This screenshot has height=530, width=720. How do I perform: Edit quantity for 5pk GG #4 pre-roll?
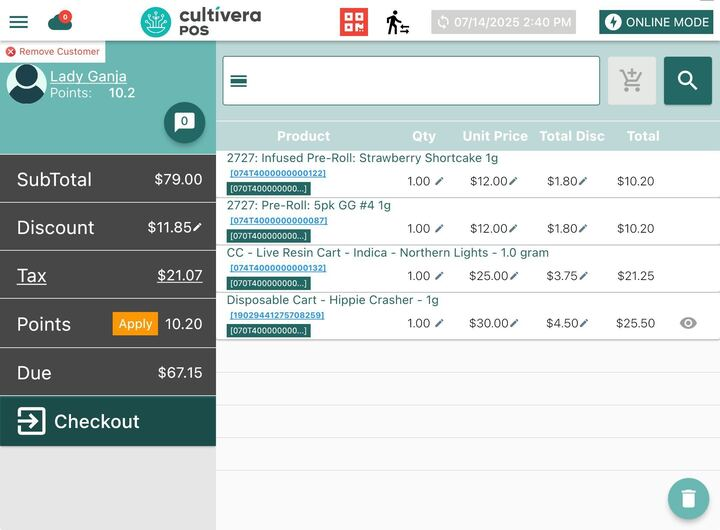439,228
